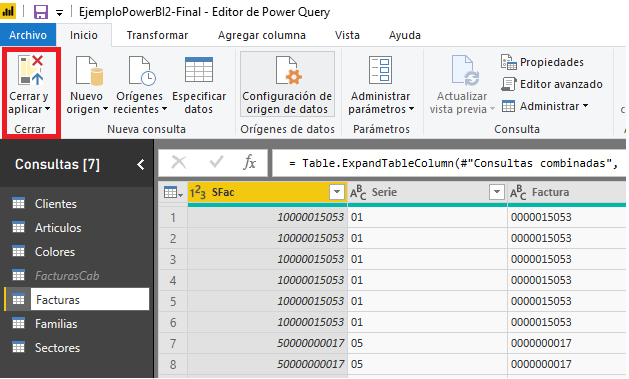Click the fx function icon

[x=250, y=162]
